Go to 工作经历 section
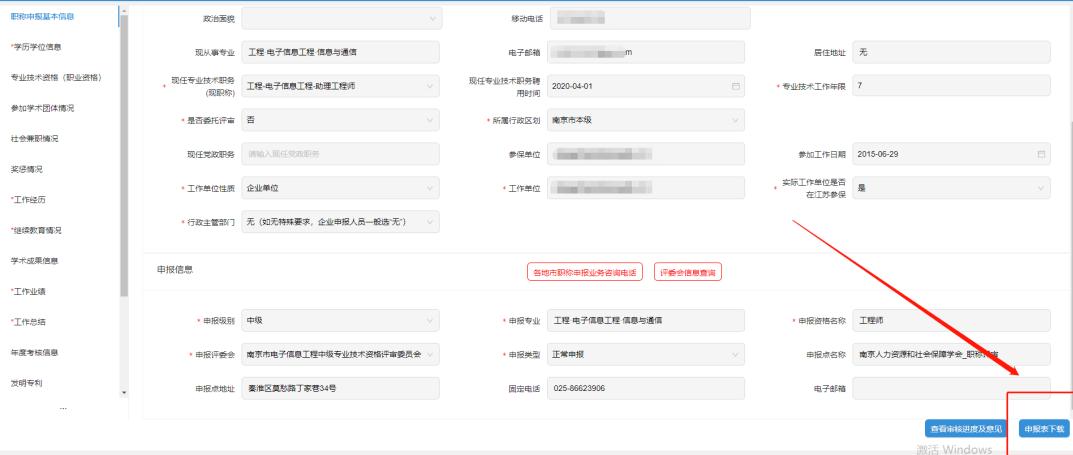 tap(29, 200)
